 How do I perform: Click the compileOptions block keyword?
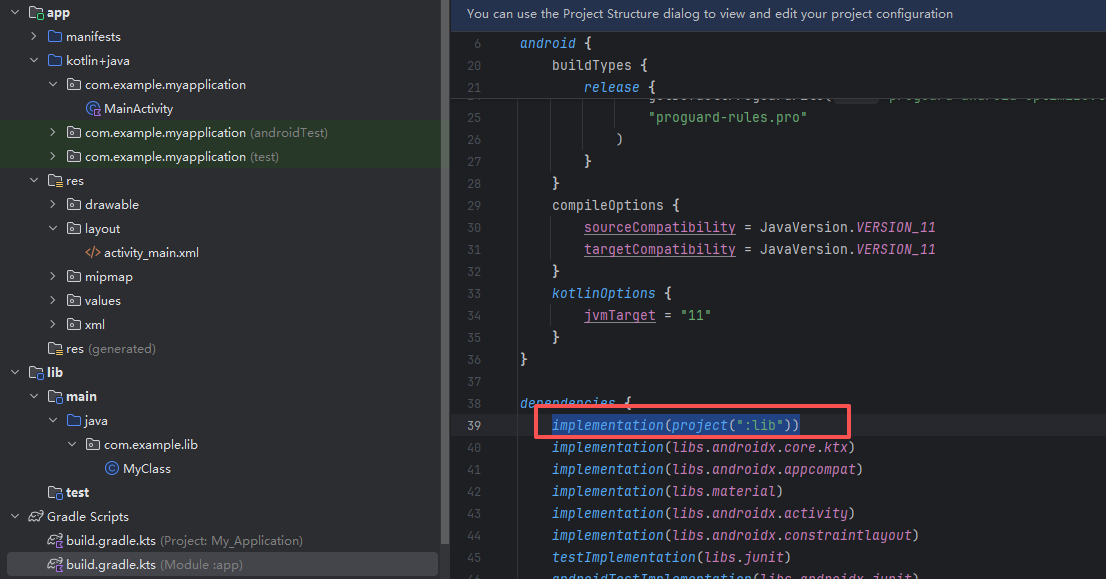pos(607,205)
